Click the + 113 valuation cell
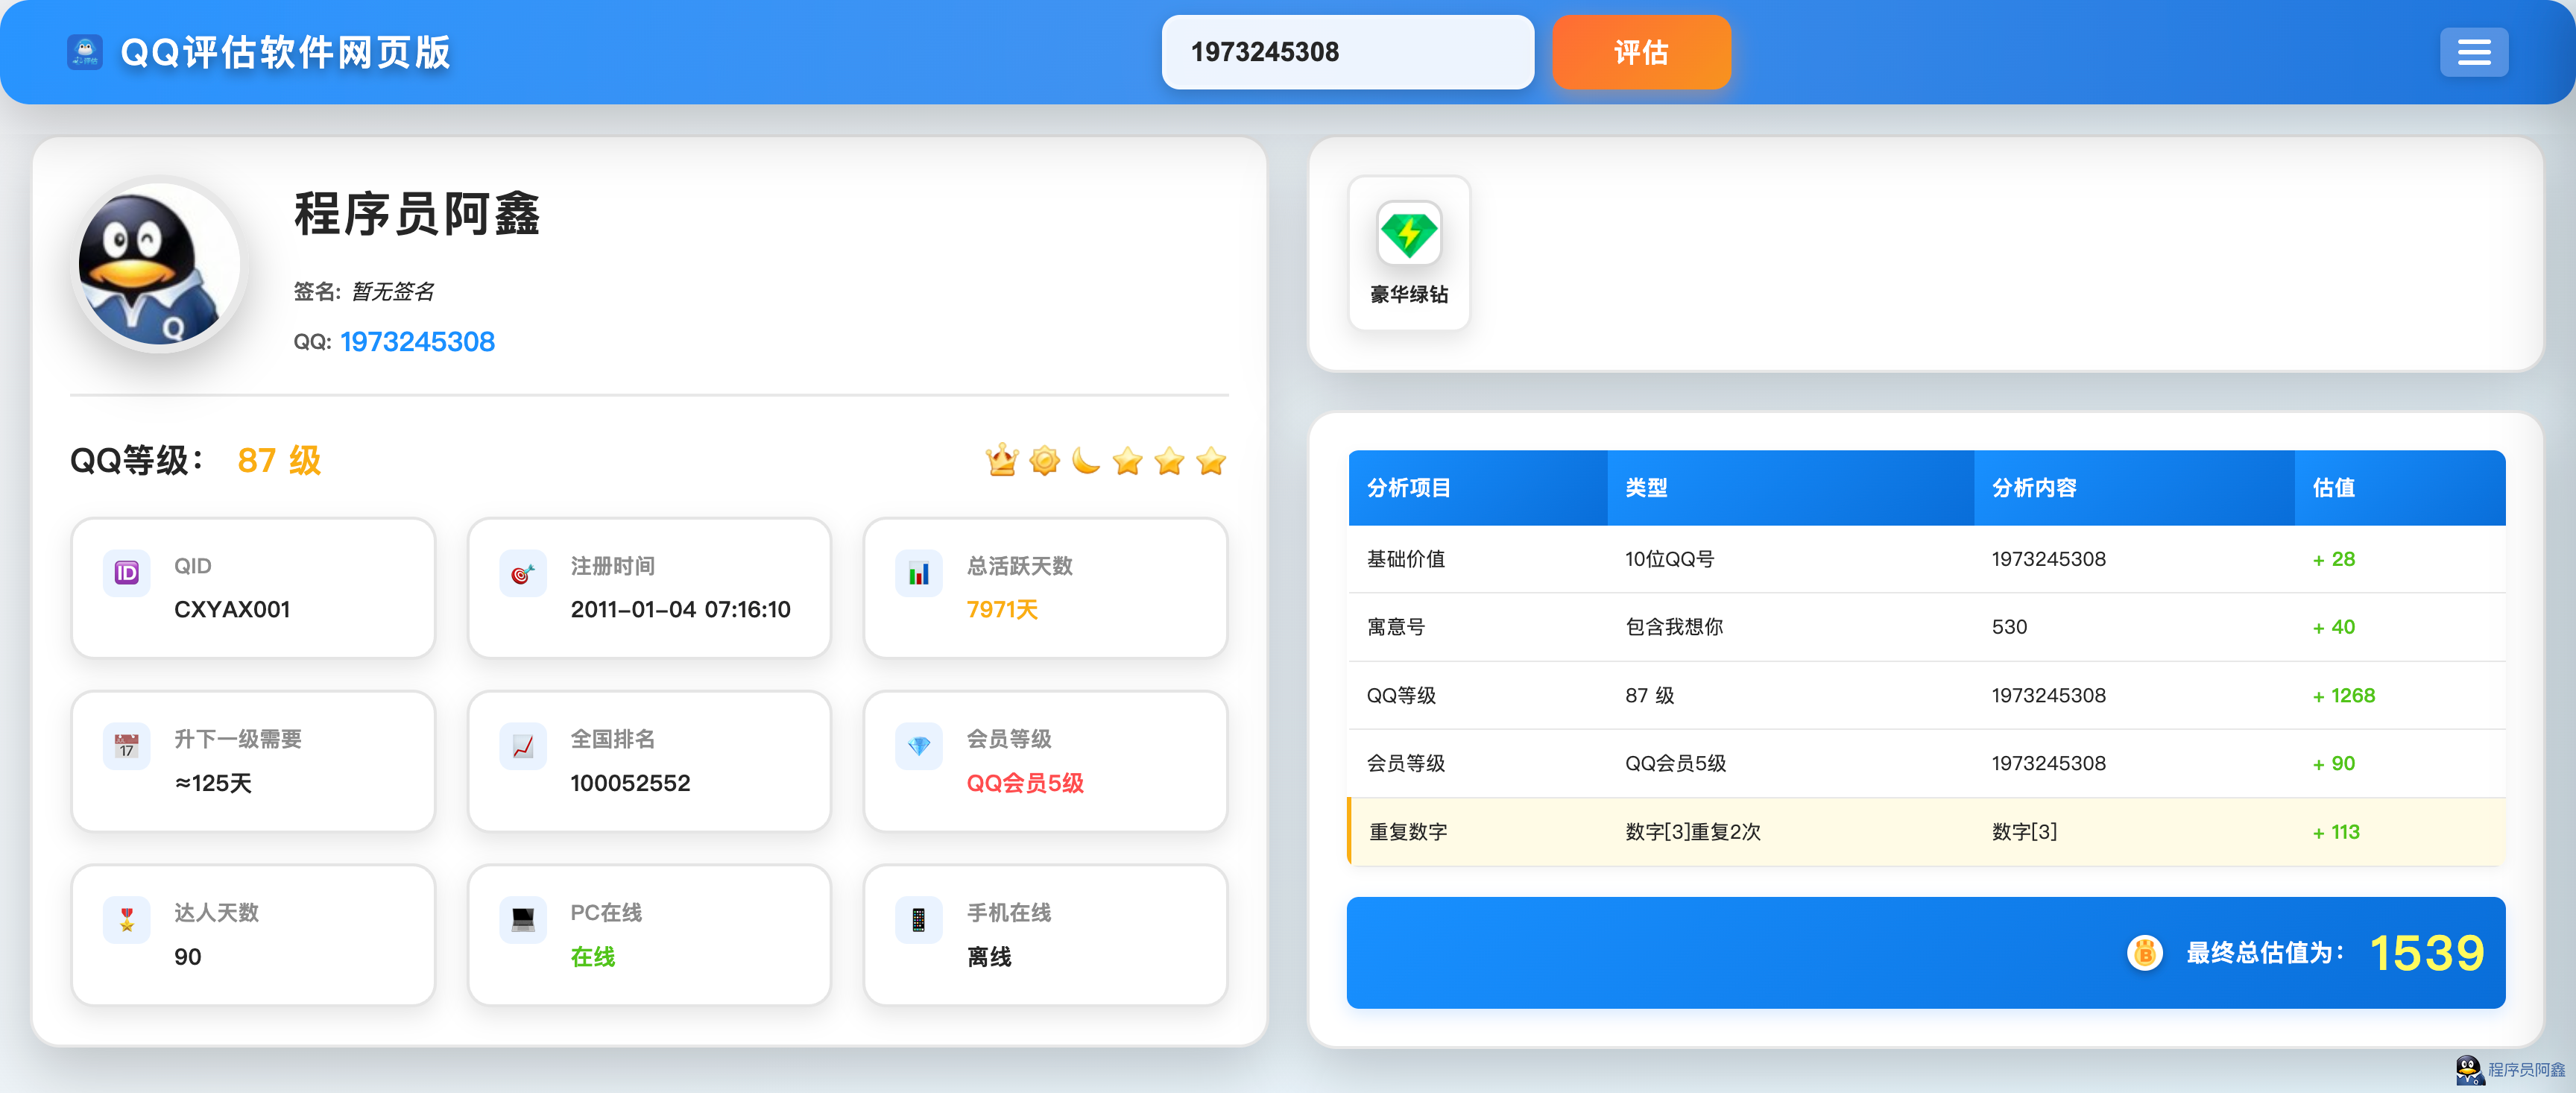The width and height of the screenshot is (2576, 1093). 2335,831
